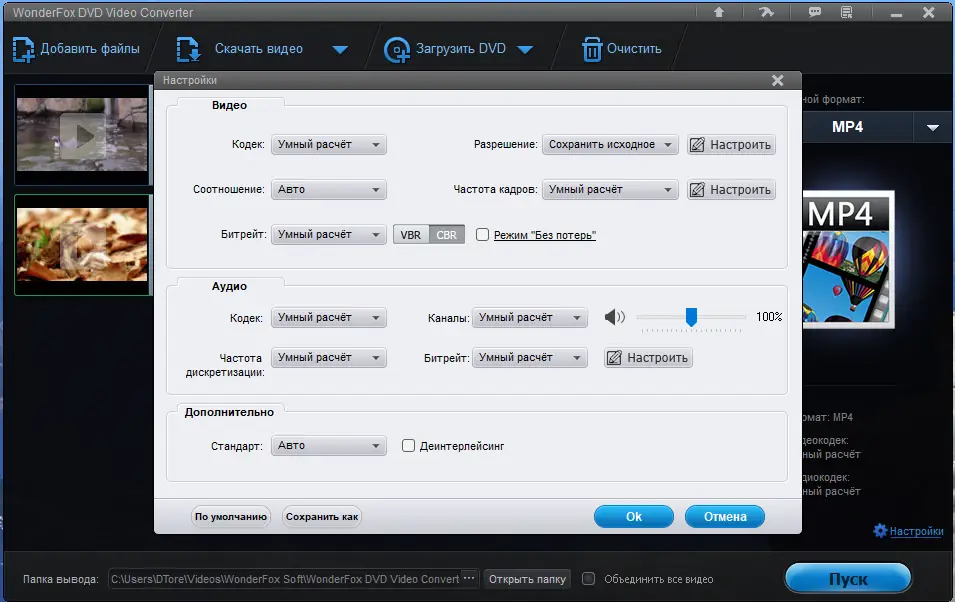Open the Частота дискретизации dropdown
The width and height of the screenshot is (955, 602).
click(328, 358)
